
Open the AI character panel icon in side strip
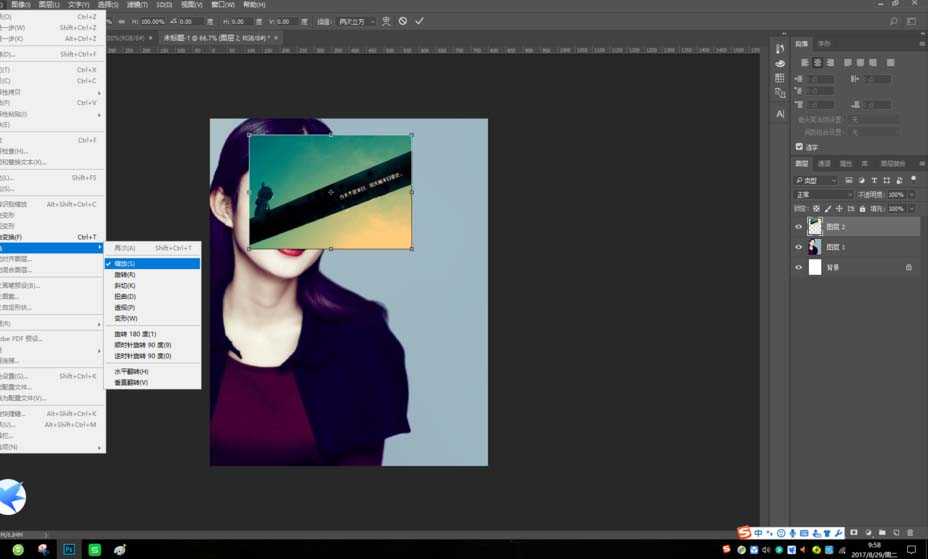(780, 114)
